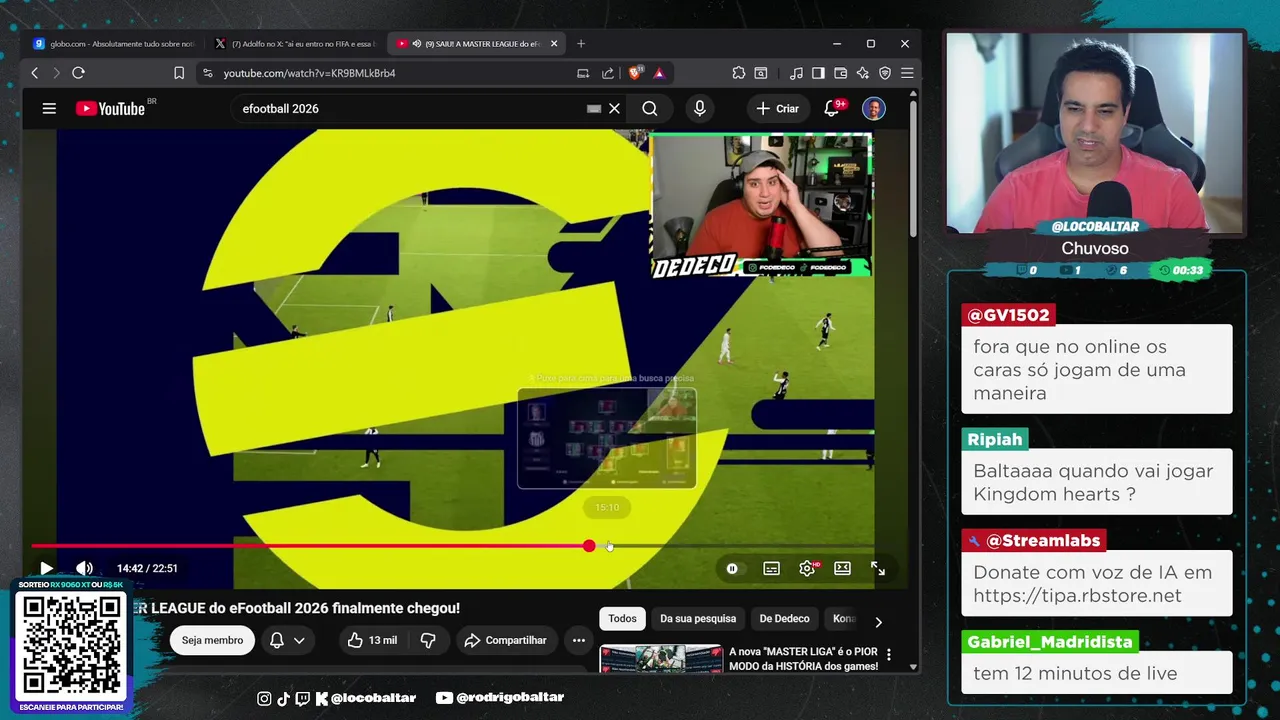Click the cast/screen icon in the address bar
This screenshot has width=1280, height=720.
point(583,73)
